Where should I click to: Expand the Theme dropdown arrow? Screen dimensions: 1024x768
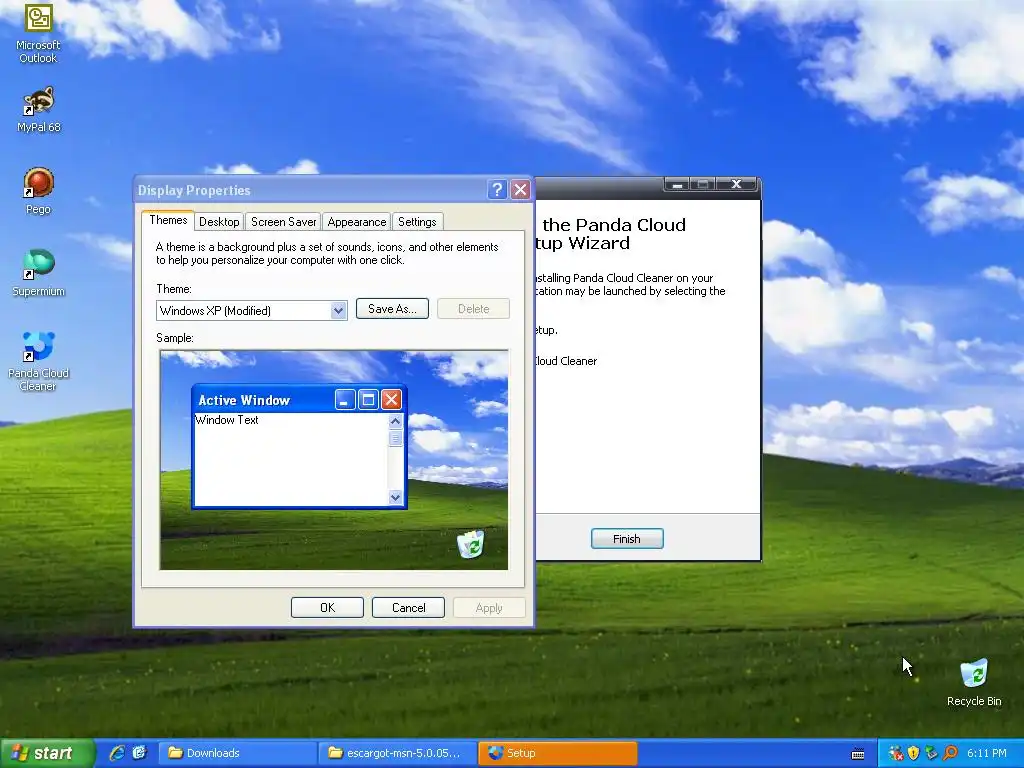(338, 311)
